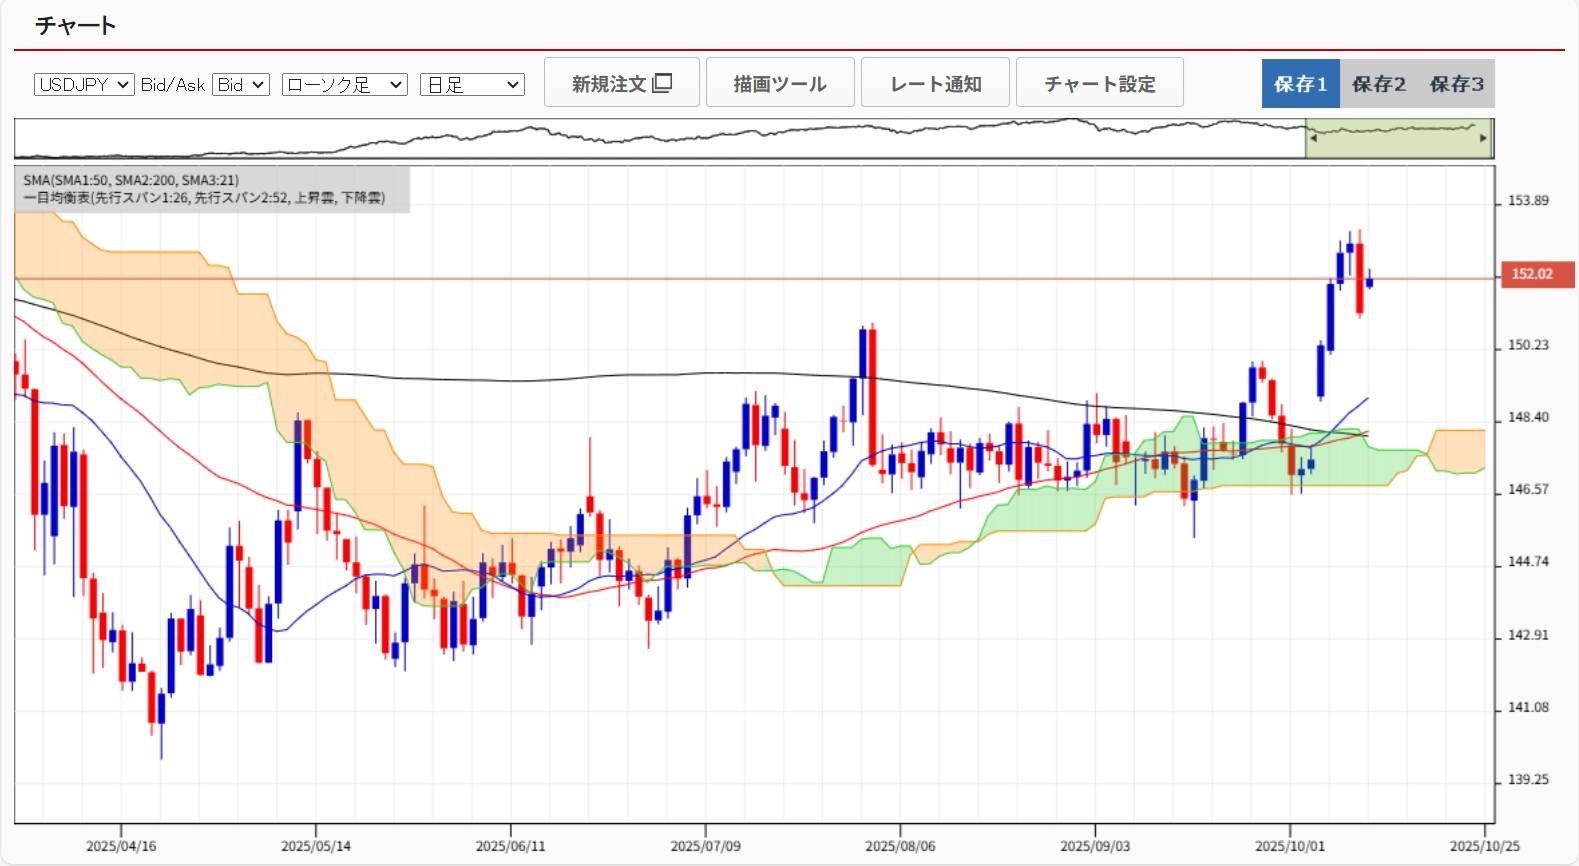Screen dimensions: 1579x866
Task: Open the ローソク足 chart type dropdown
Action: [x=344, y=85]
